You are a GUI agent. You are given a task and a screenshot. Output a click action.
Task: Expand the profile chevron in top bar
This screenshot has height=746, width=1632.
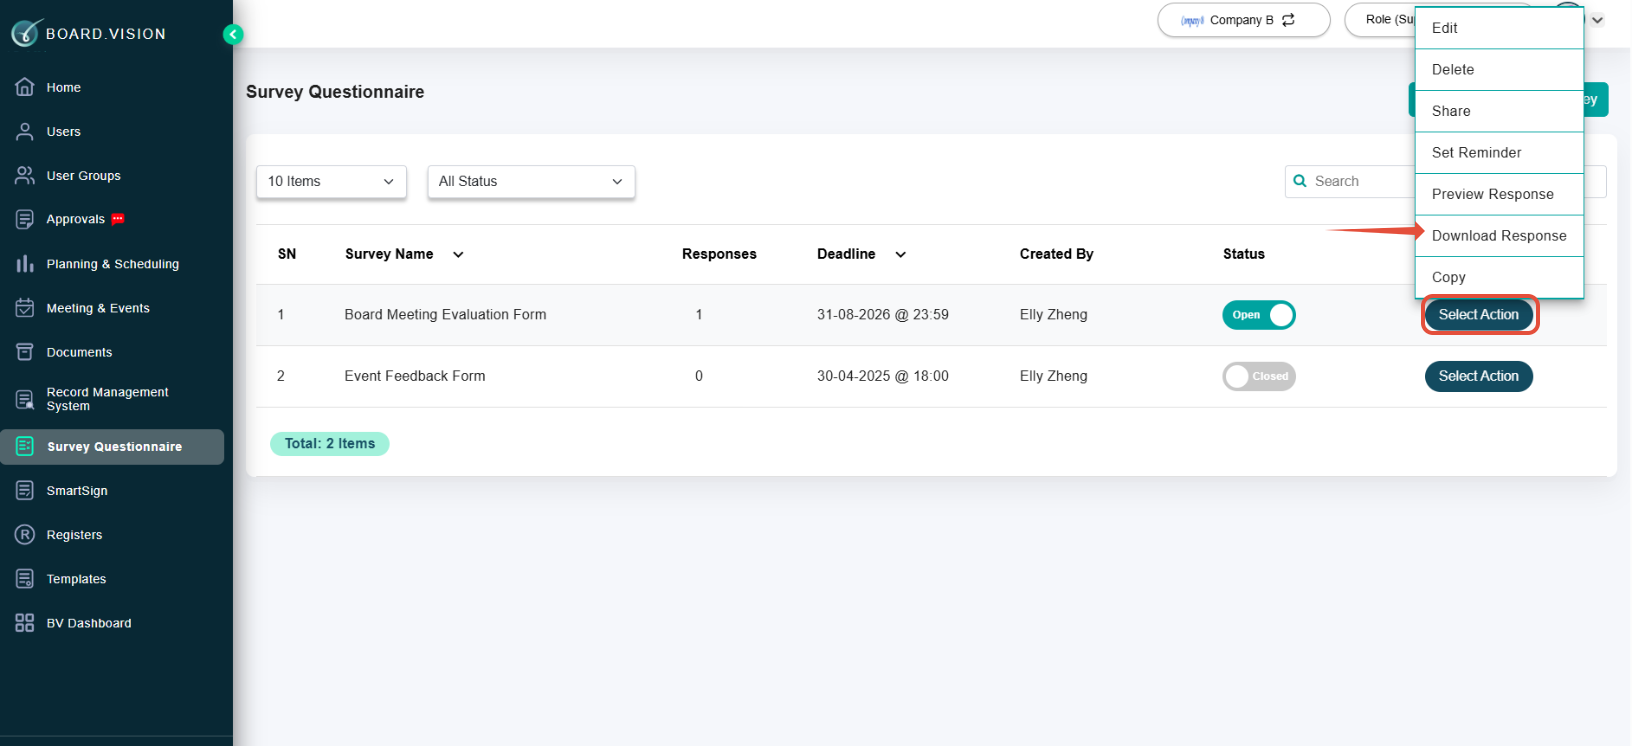click(x=1598, y=20)
